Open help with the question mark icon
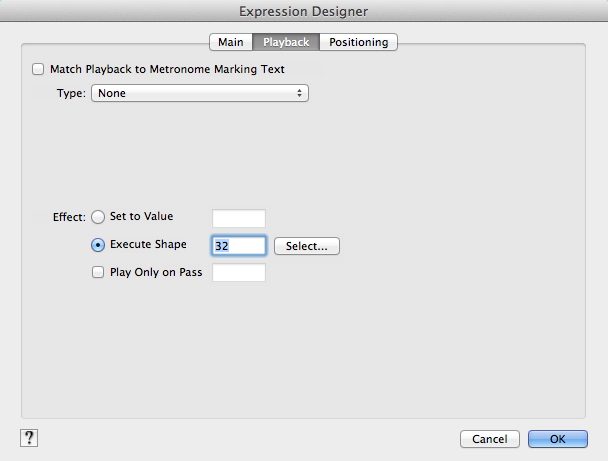The height and width of the screenshot is (461, 608). tap(29, 437)
